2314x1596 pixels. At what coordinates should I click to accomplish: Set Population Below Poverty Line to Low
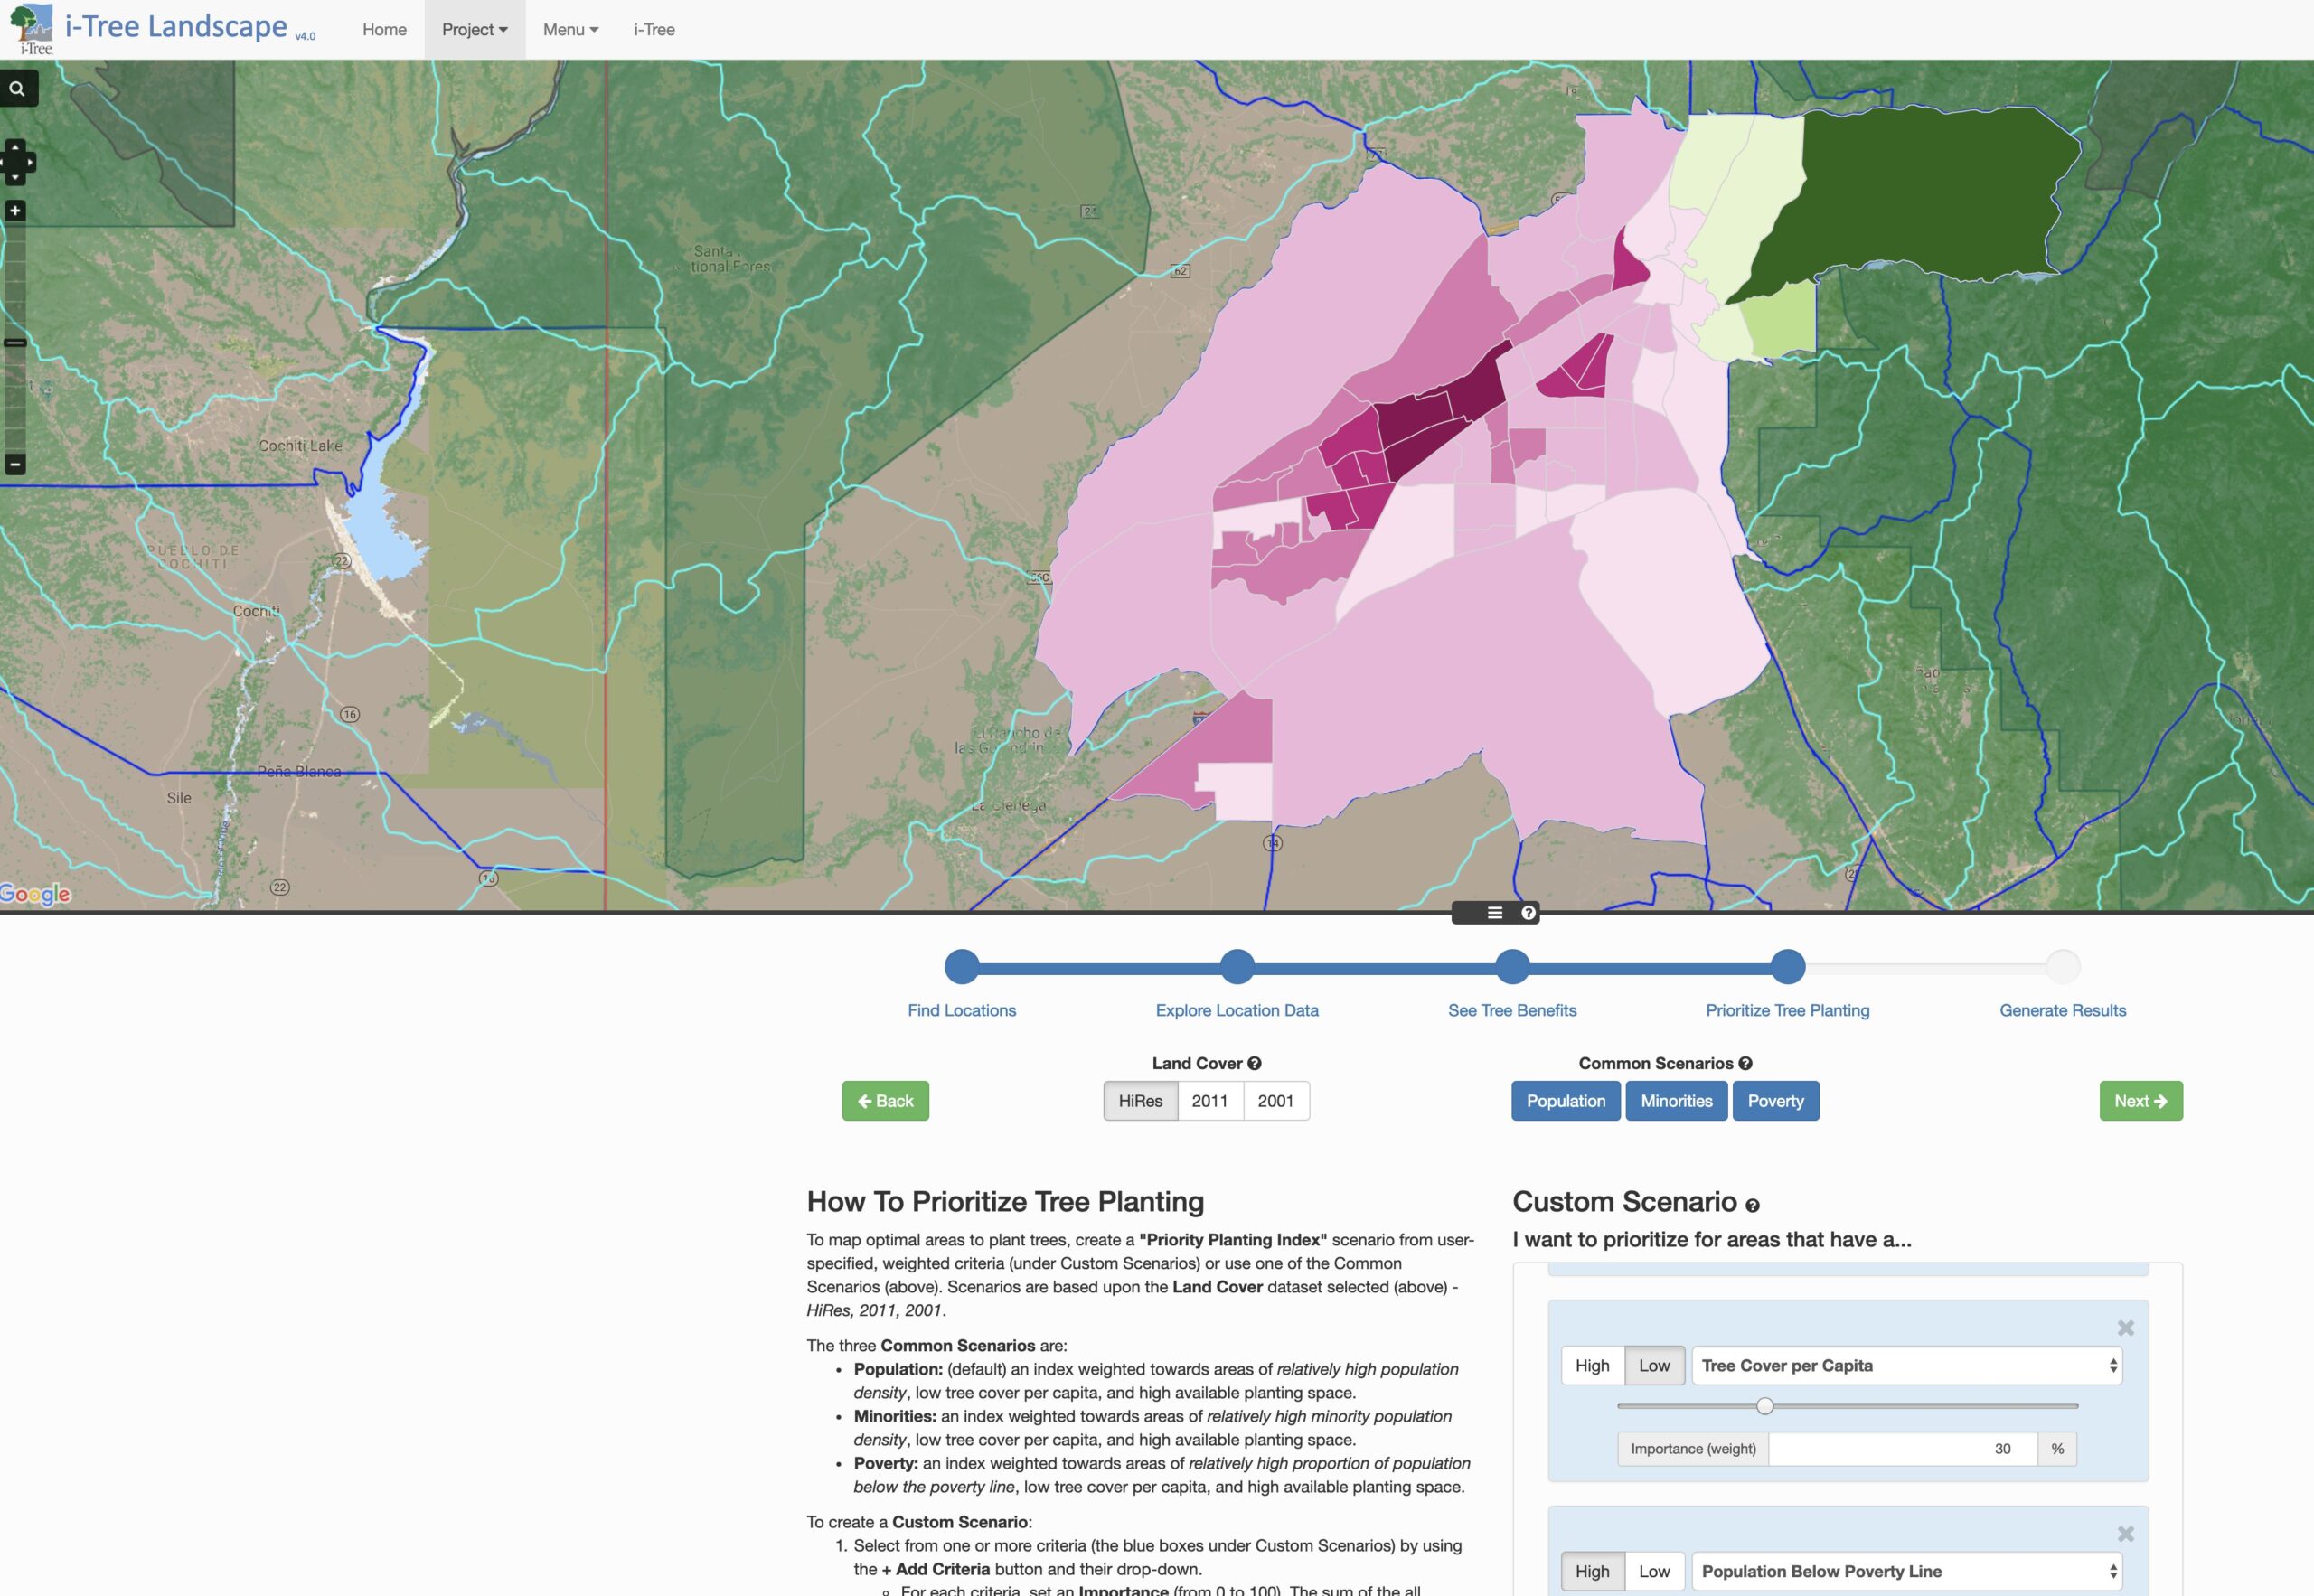[x=1654, y=1571]
